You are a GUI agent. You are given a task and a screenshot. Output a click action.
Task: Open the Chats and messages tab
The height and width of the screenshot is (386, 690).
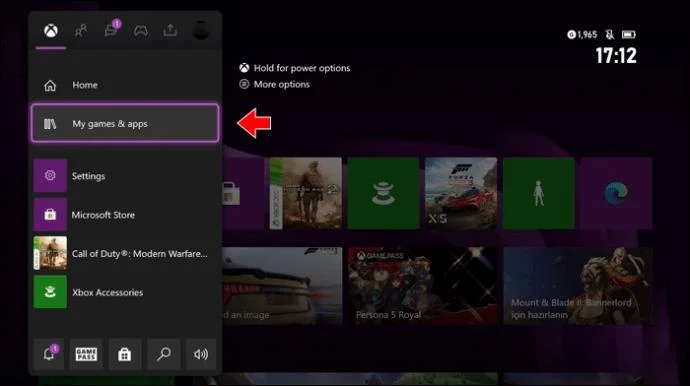pyautogui.click(x=111, y=29)
